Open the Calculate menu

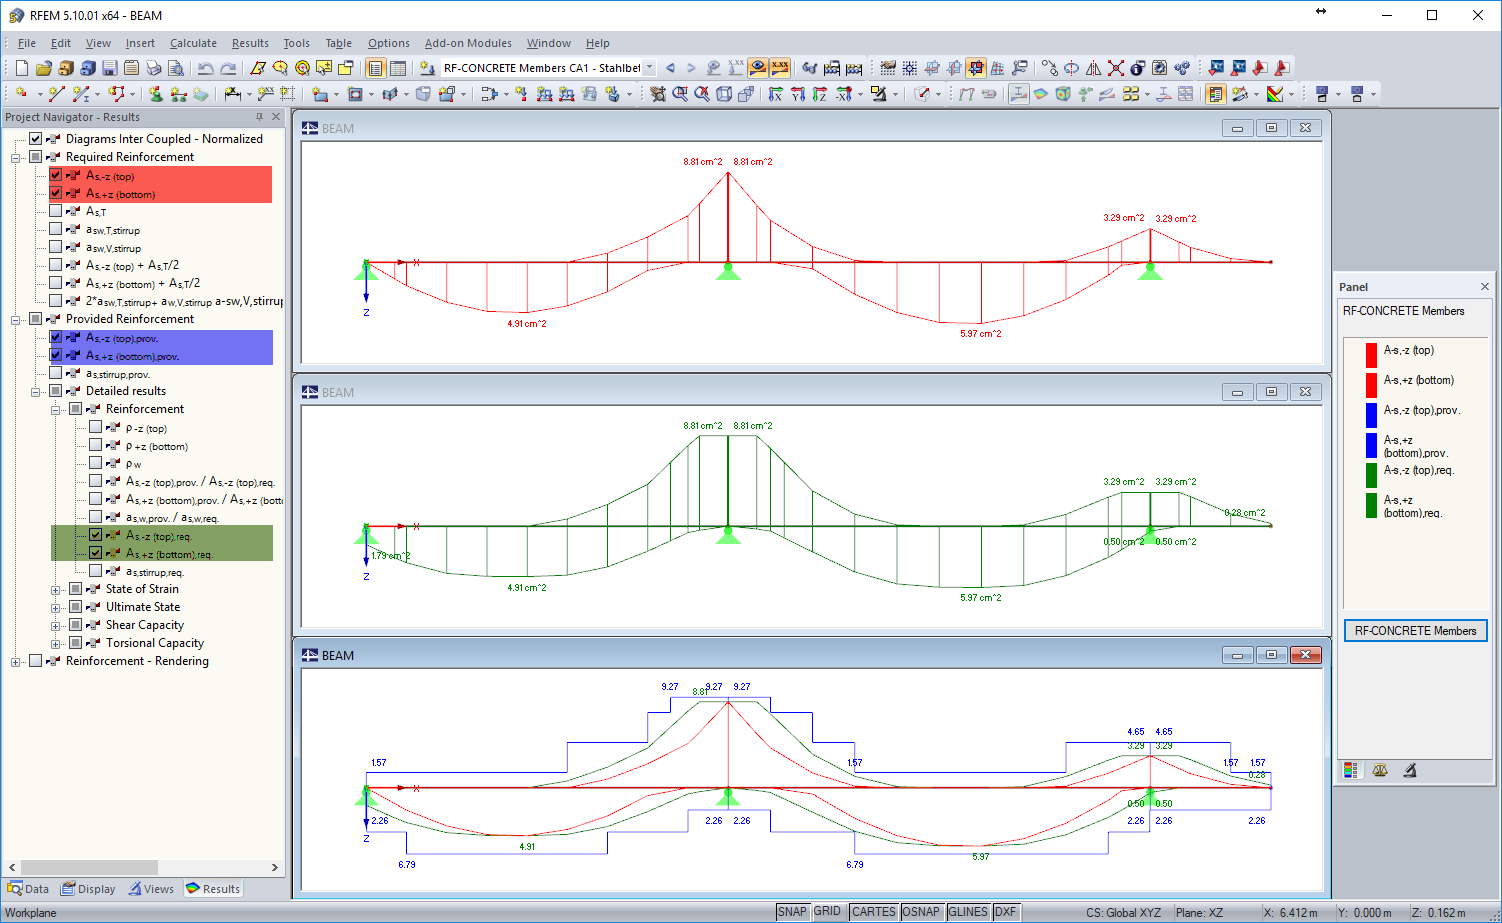(x=193, y=43)
